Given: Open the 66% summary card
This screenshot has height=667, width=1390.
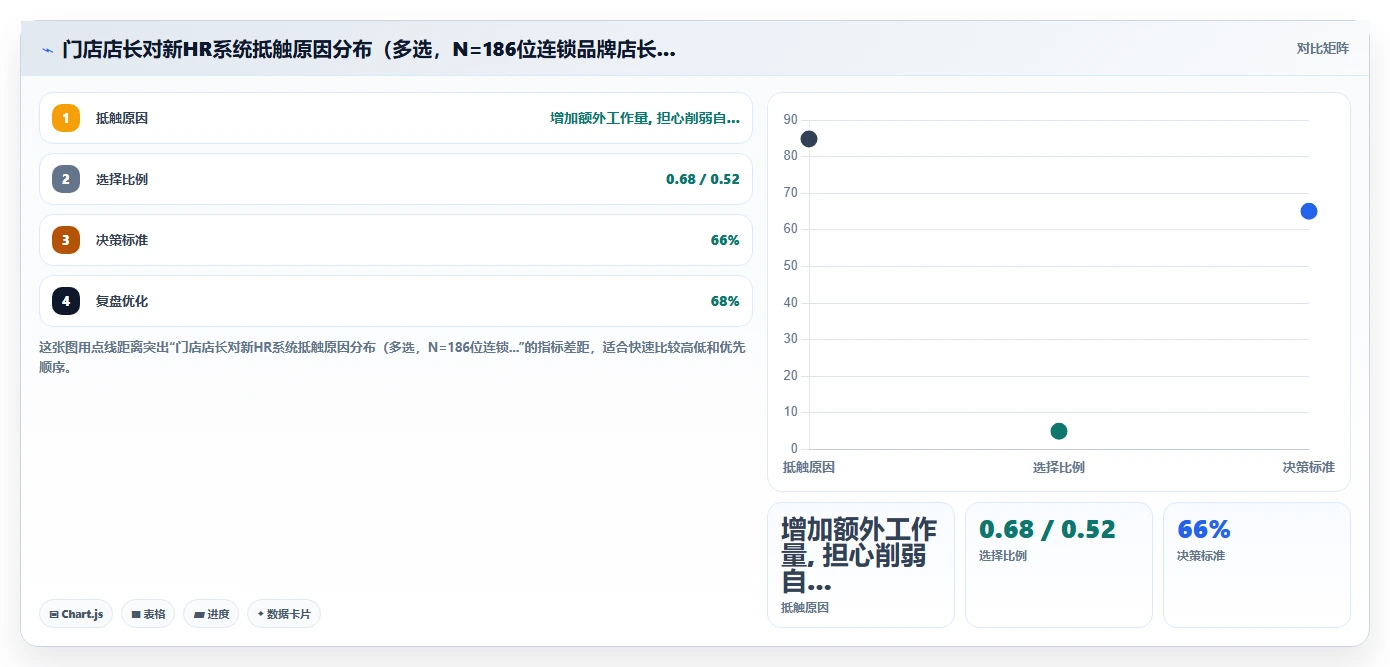Looking at the screenshot, I should click(x=1257, y=565).
